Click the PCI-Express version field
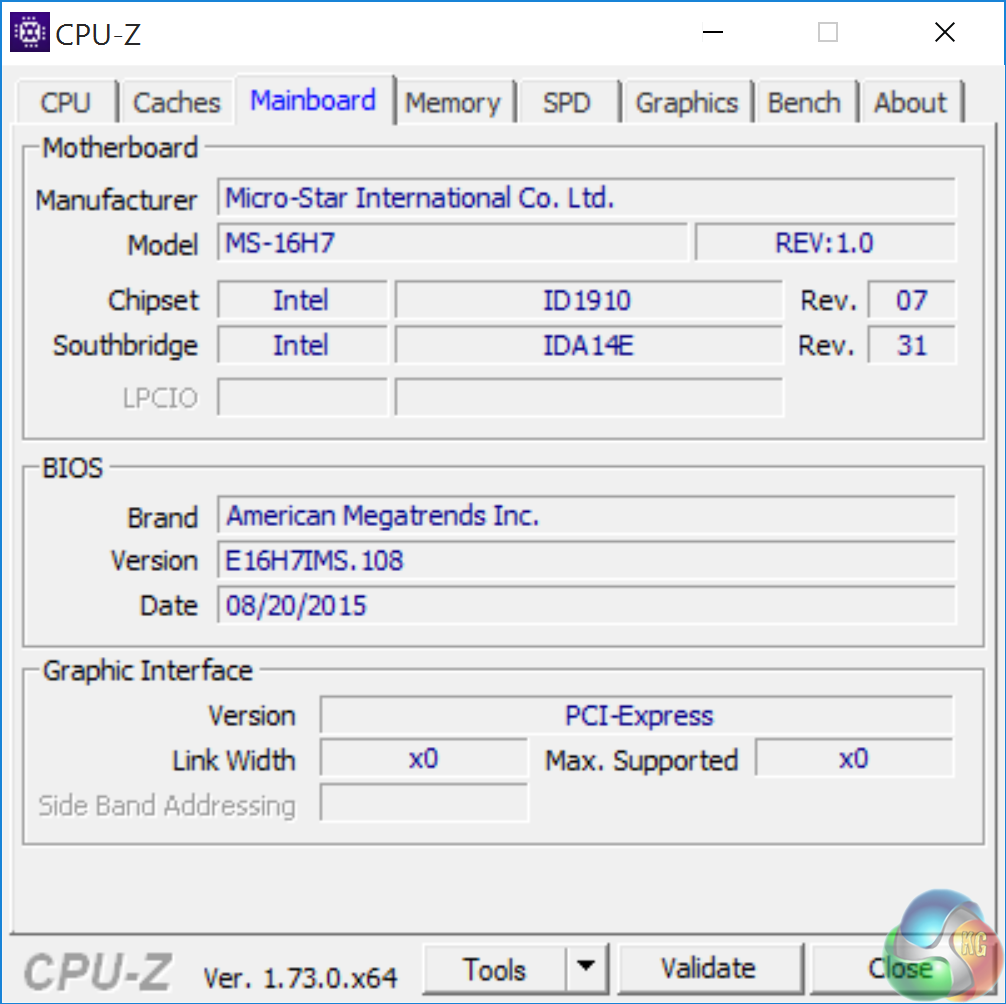Image resolution: width=1006 pixels, height=1004 pixels. coord(637,715)
